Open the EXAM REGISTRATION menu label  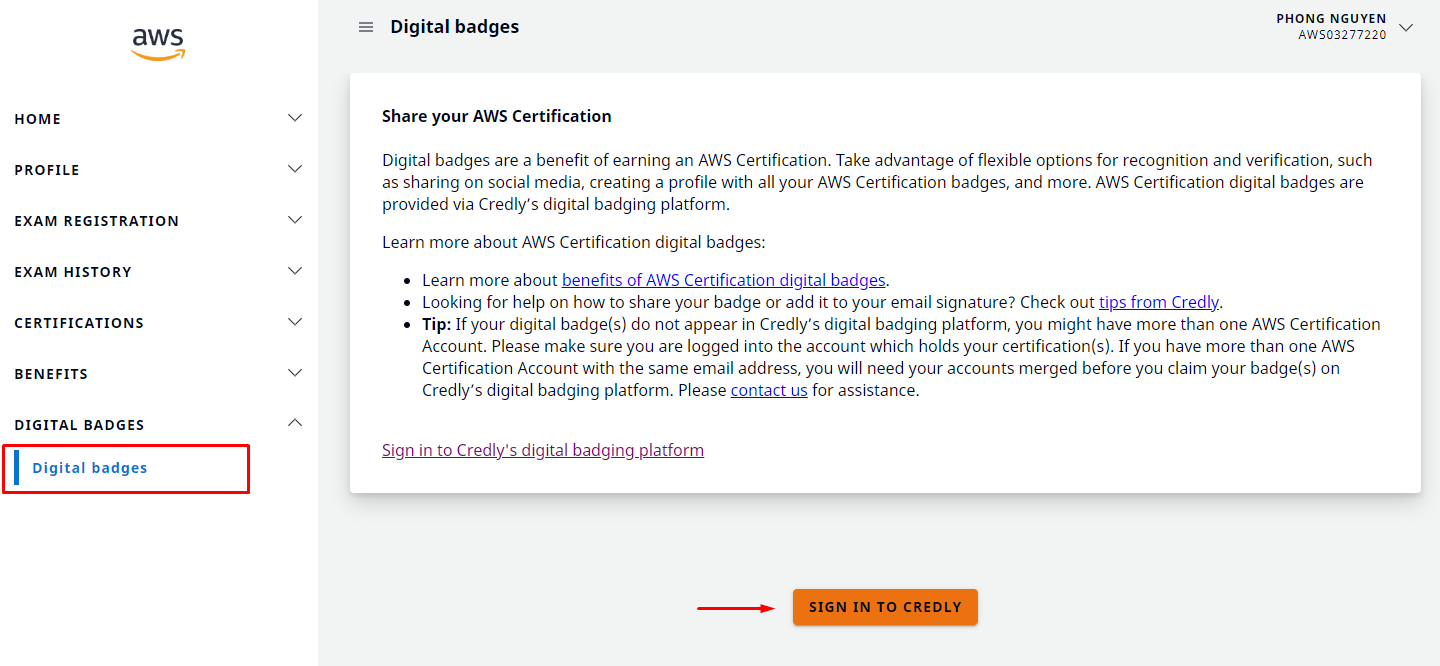point(97,221)
